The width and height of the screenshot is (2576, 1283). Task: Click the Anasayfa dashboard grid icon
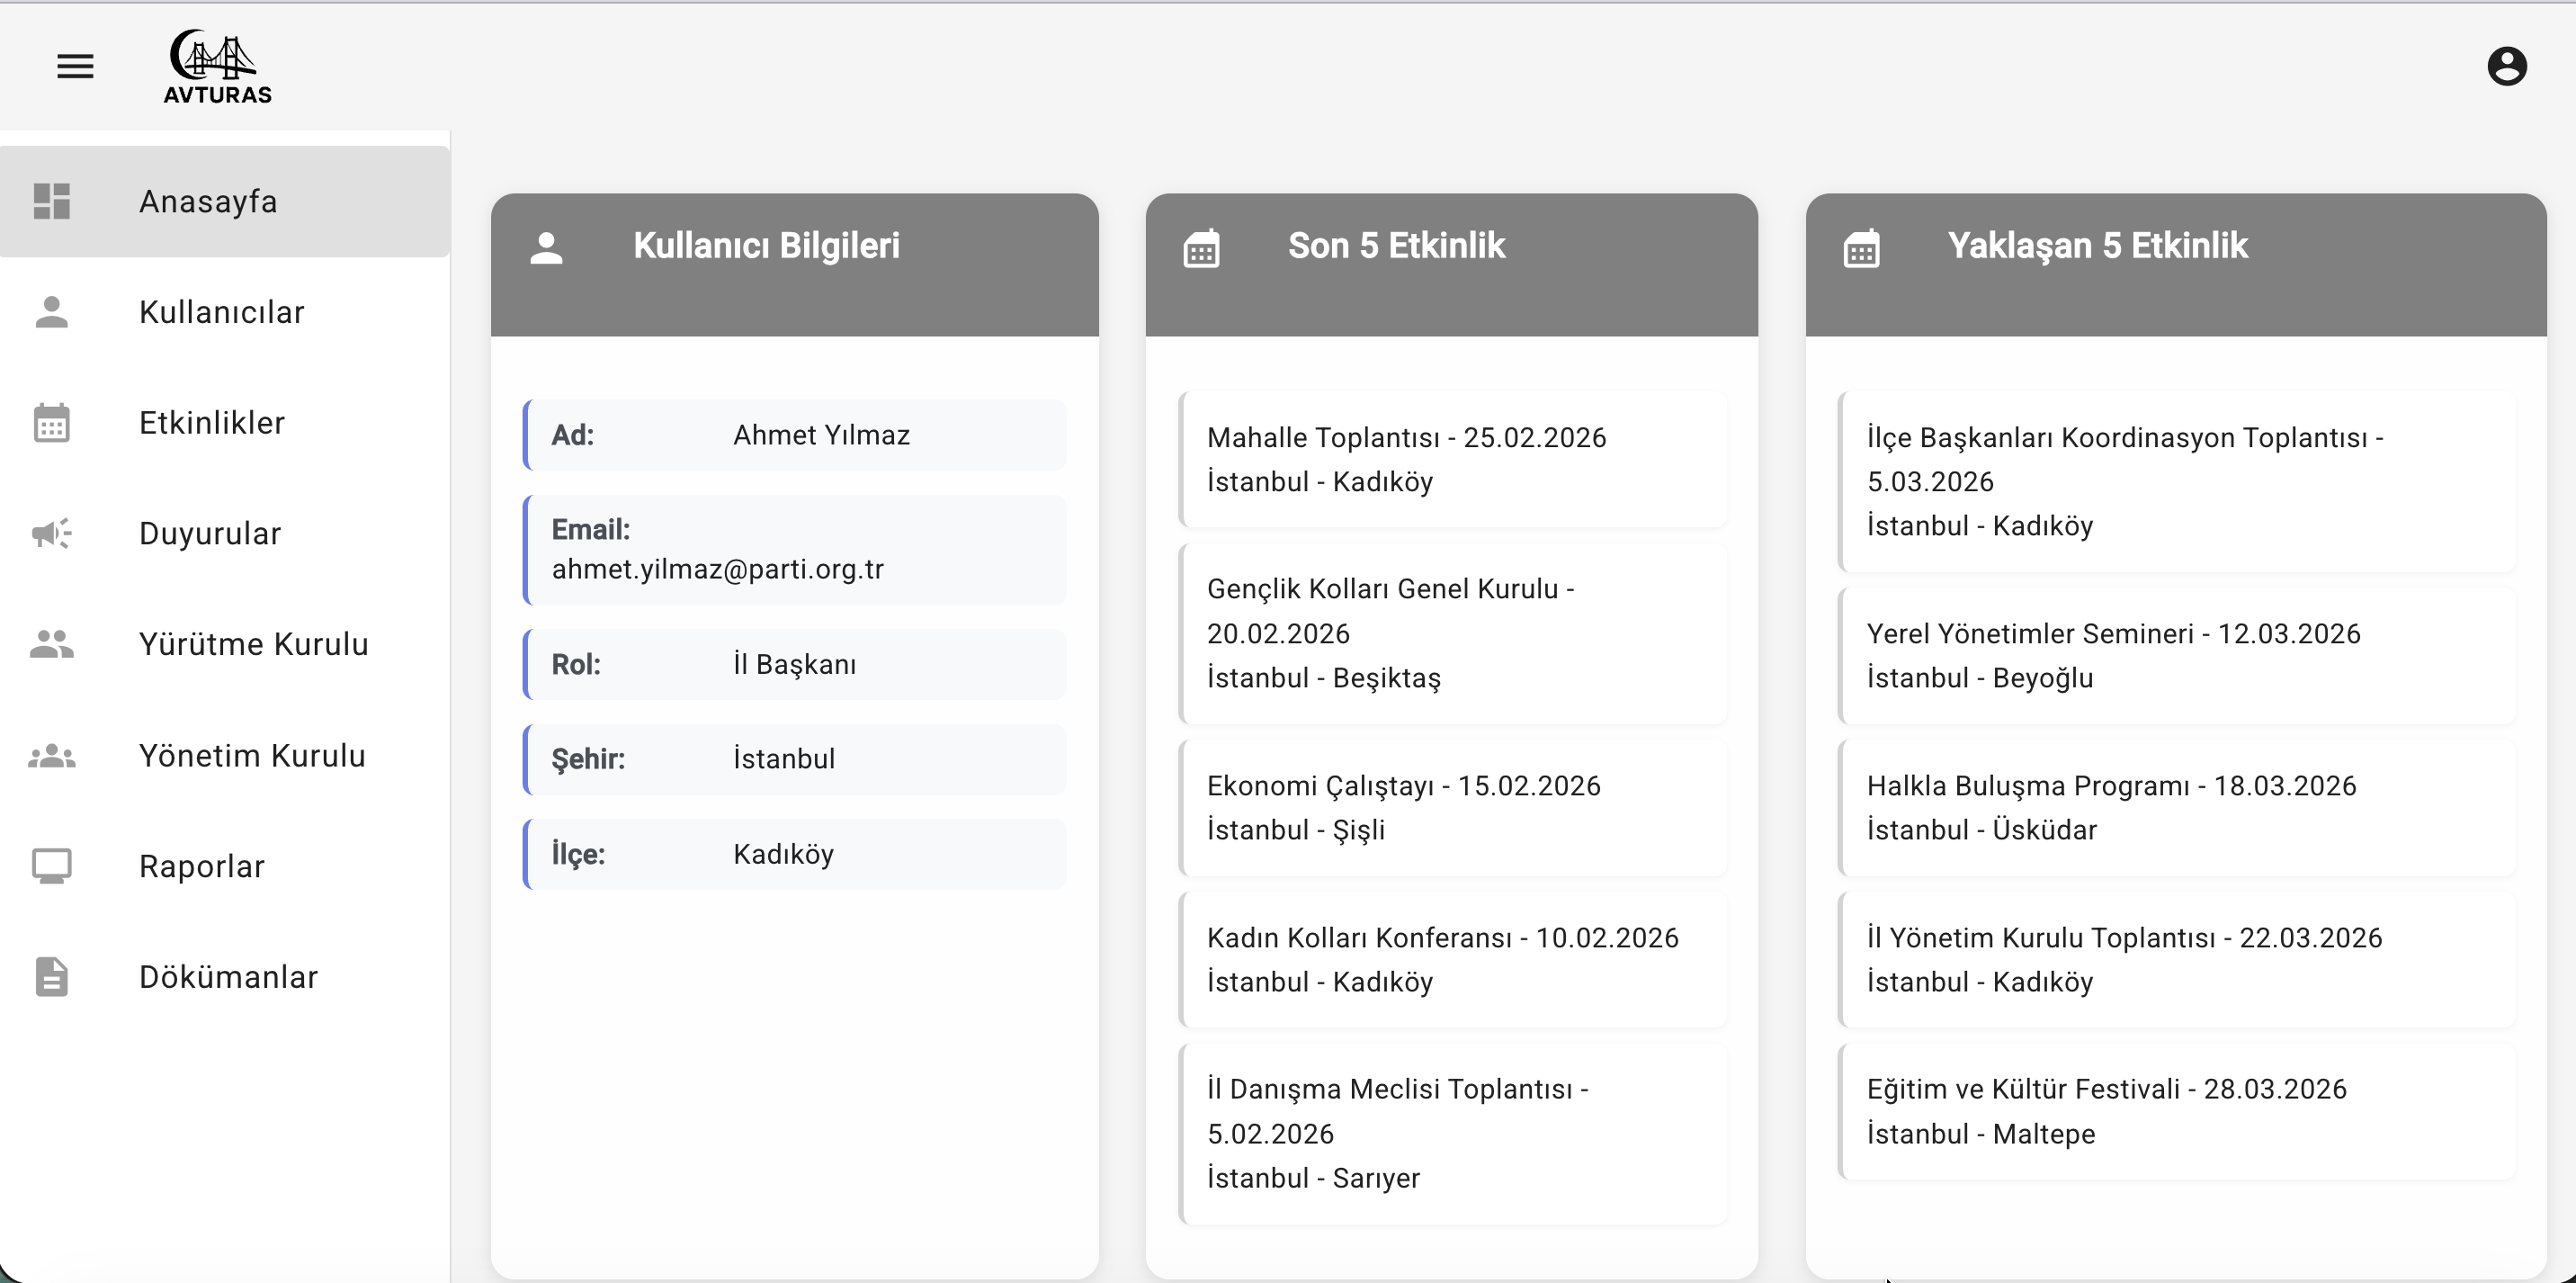[52, 201]
